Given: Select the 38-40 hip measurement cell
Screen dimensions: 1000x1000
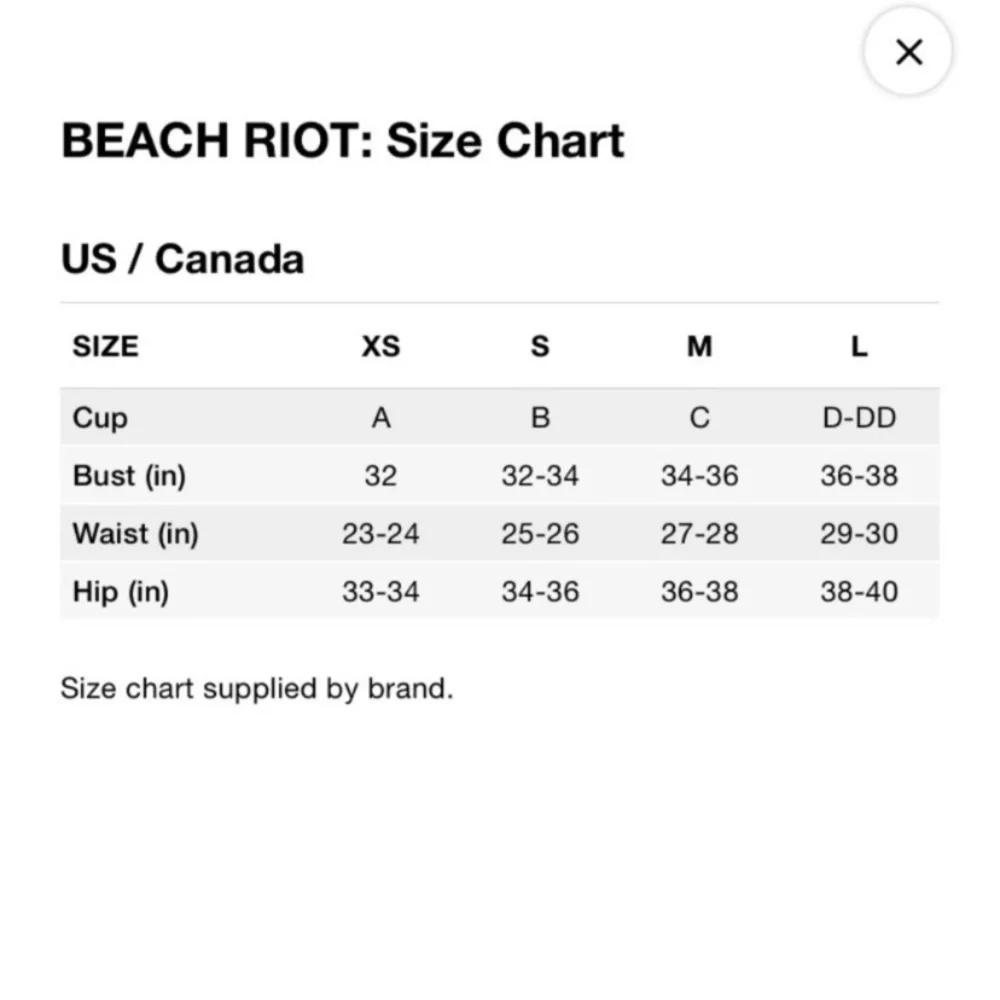Looking at the screenshot, I should 859,592.
